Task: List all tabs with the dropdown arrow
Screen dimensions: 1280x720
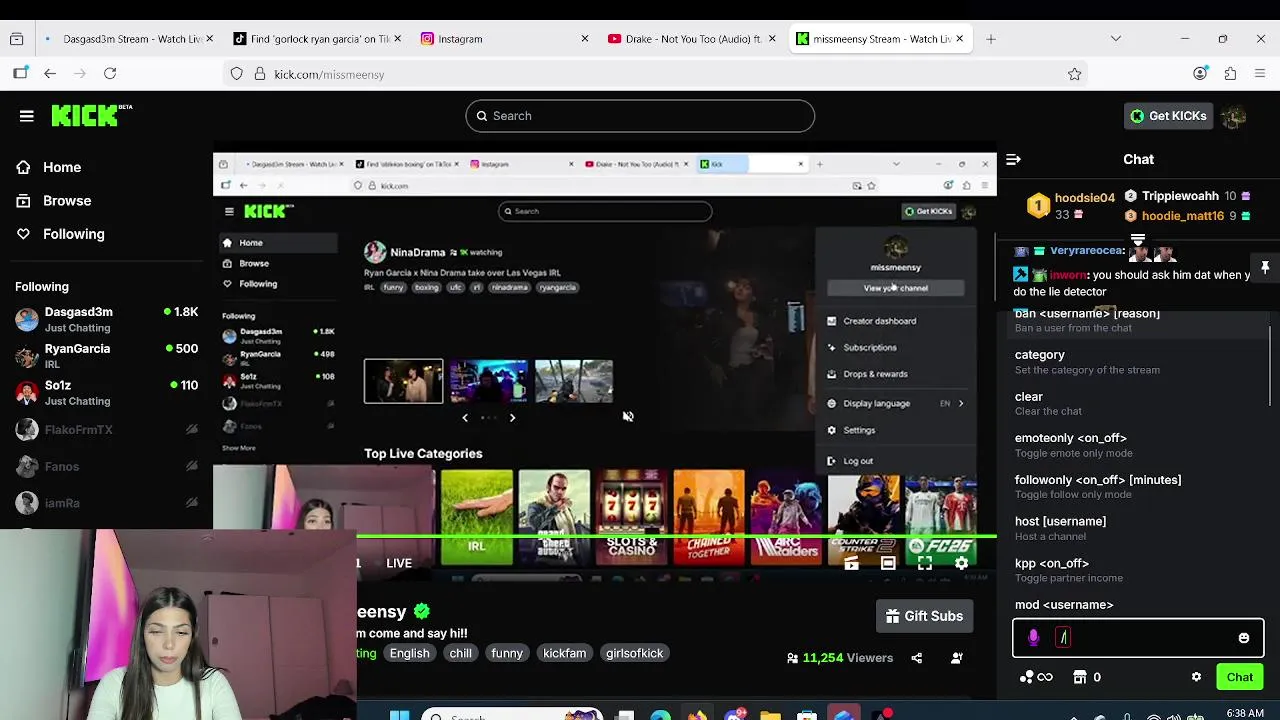Action: [x=1116, y=39]
